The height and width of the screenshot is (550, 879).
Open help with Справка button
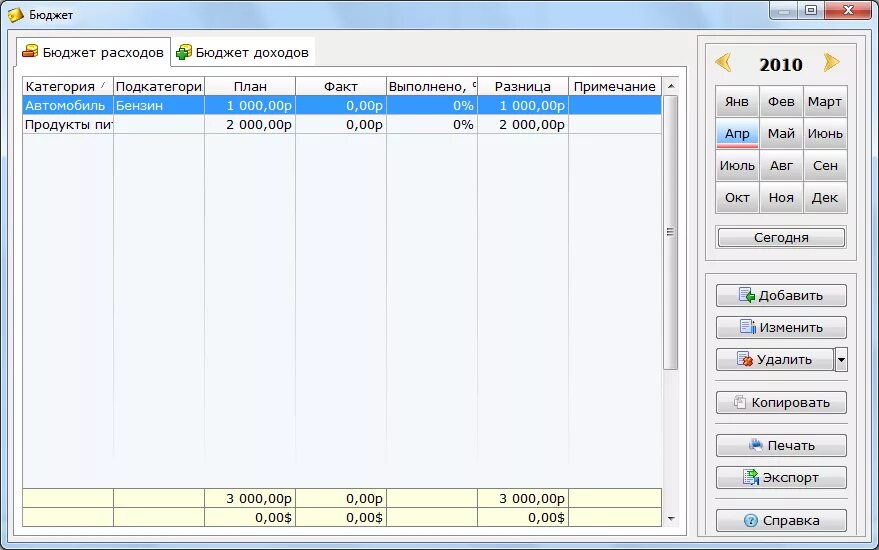pyautogui.click(x=781, y=520)
